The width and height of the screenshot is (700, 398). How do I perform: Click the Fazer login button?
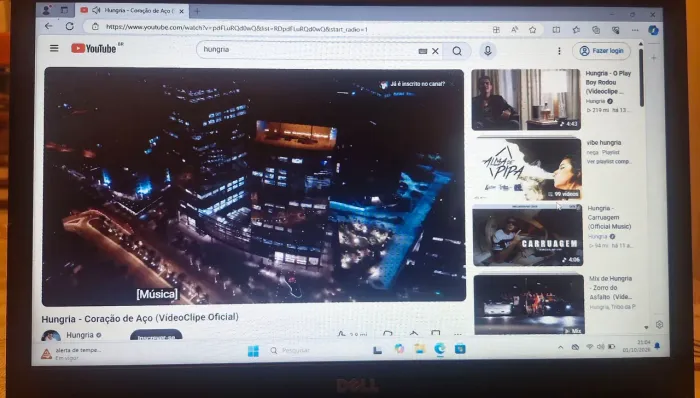[601, 51]
